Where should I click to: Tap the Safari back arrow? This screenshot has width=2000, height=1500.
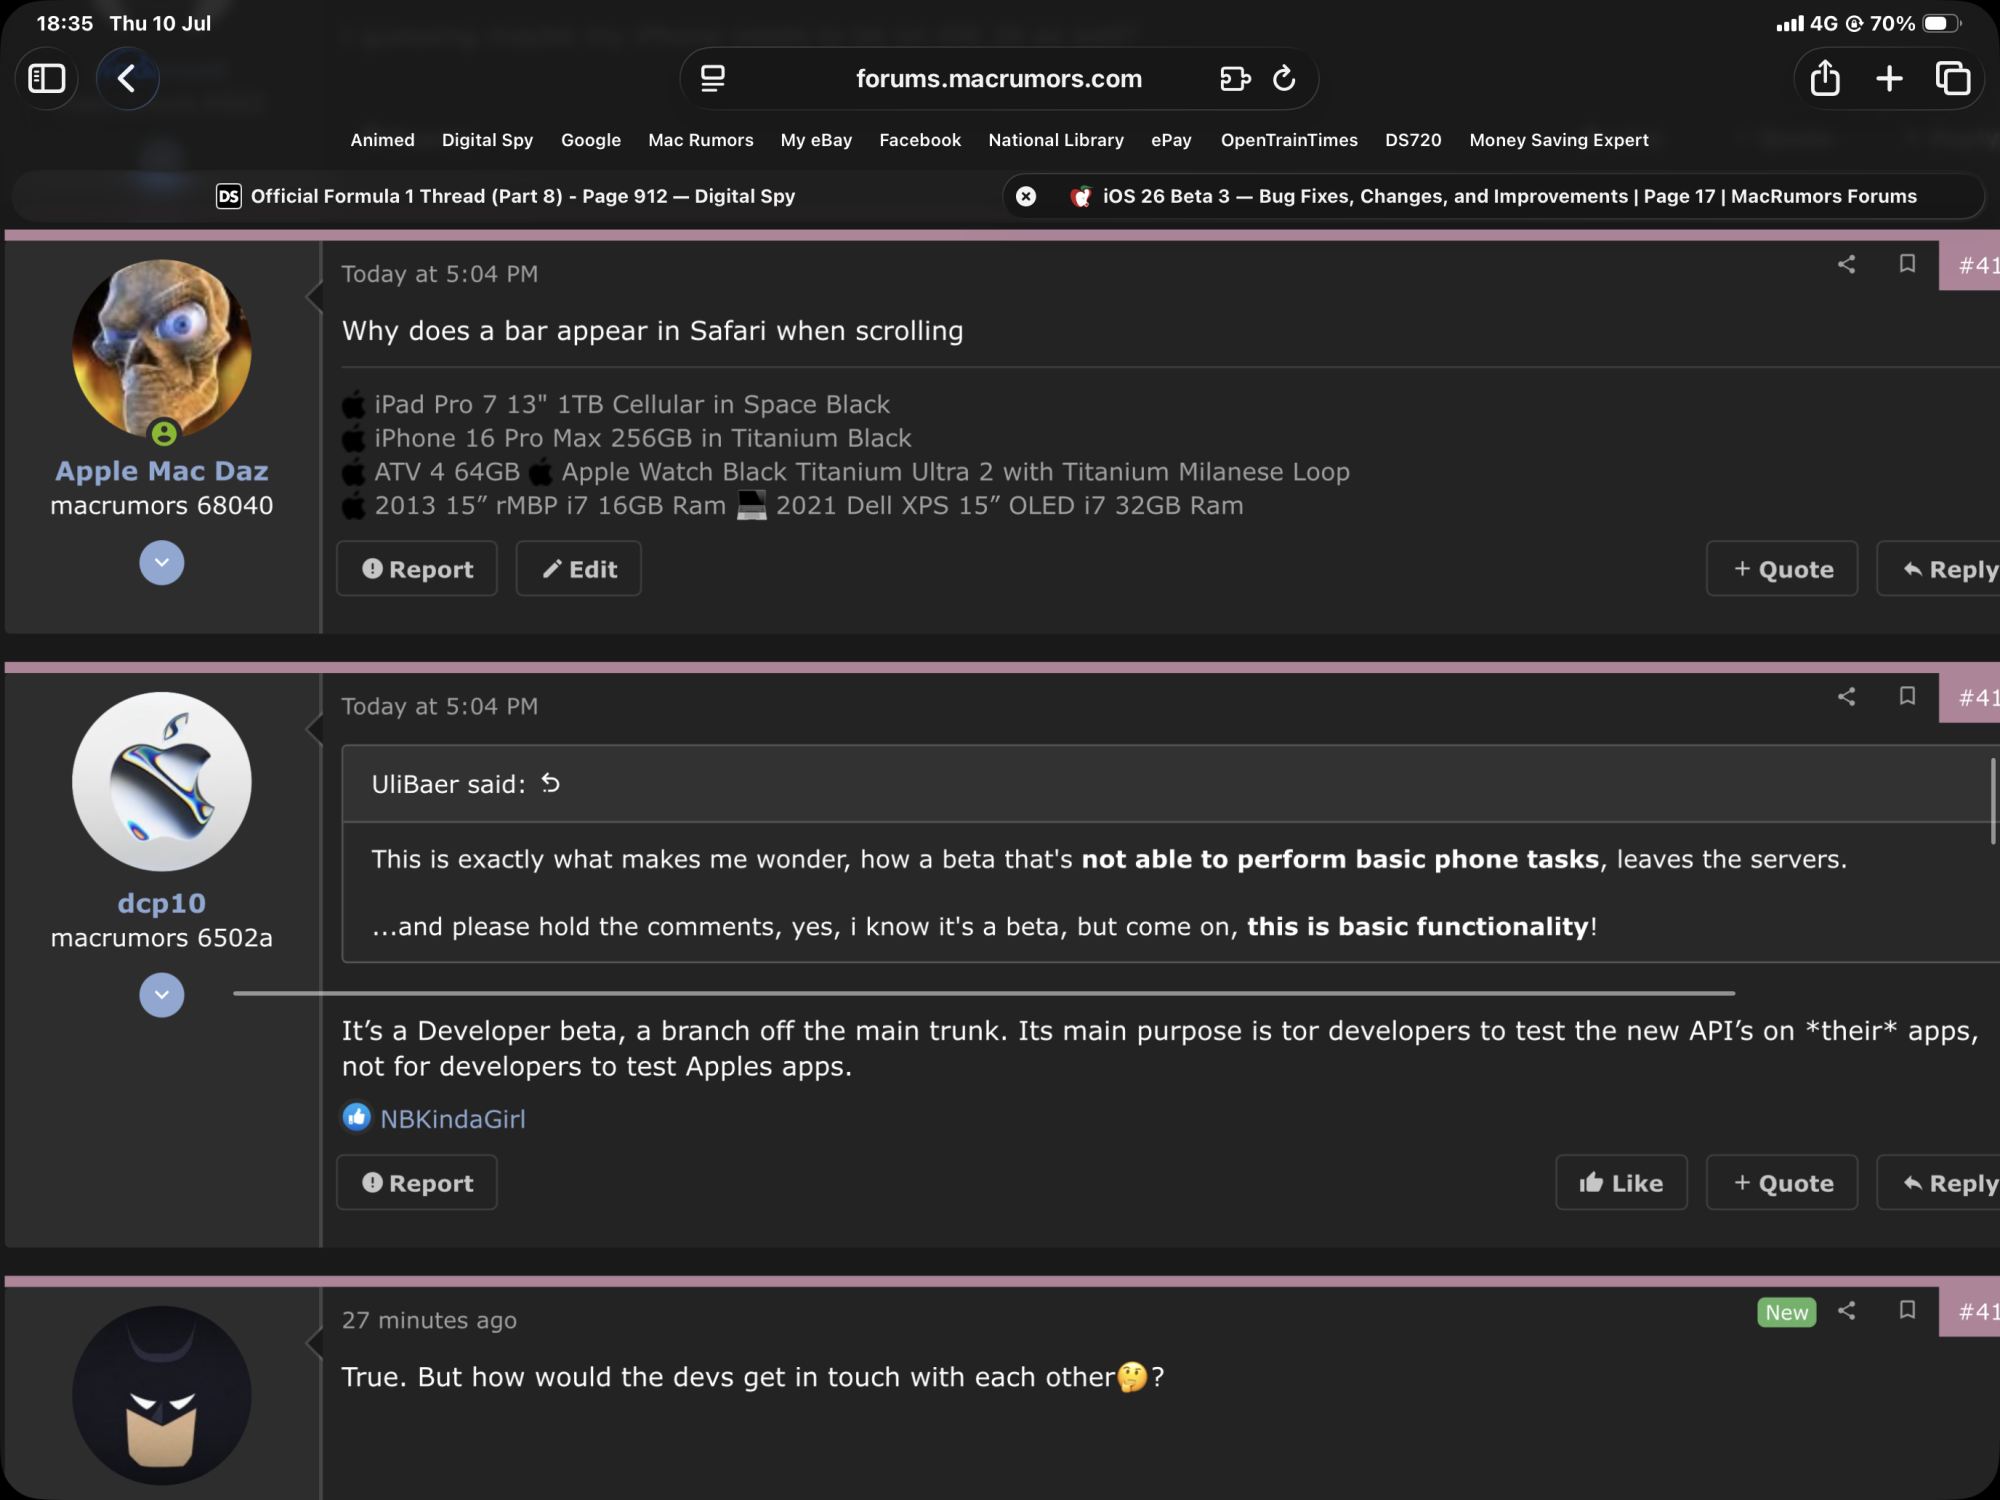pos(127,78)
